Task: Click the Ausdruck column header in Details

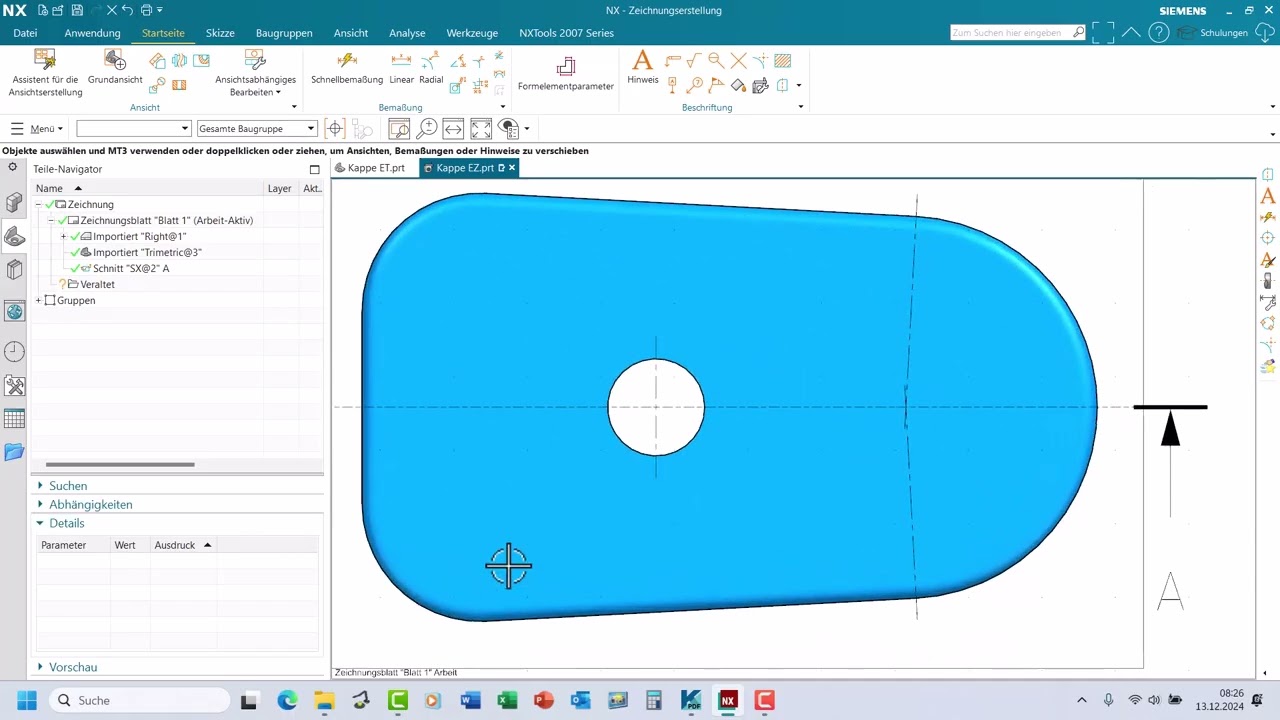Action: 184,545
